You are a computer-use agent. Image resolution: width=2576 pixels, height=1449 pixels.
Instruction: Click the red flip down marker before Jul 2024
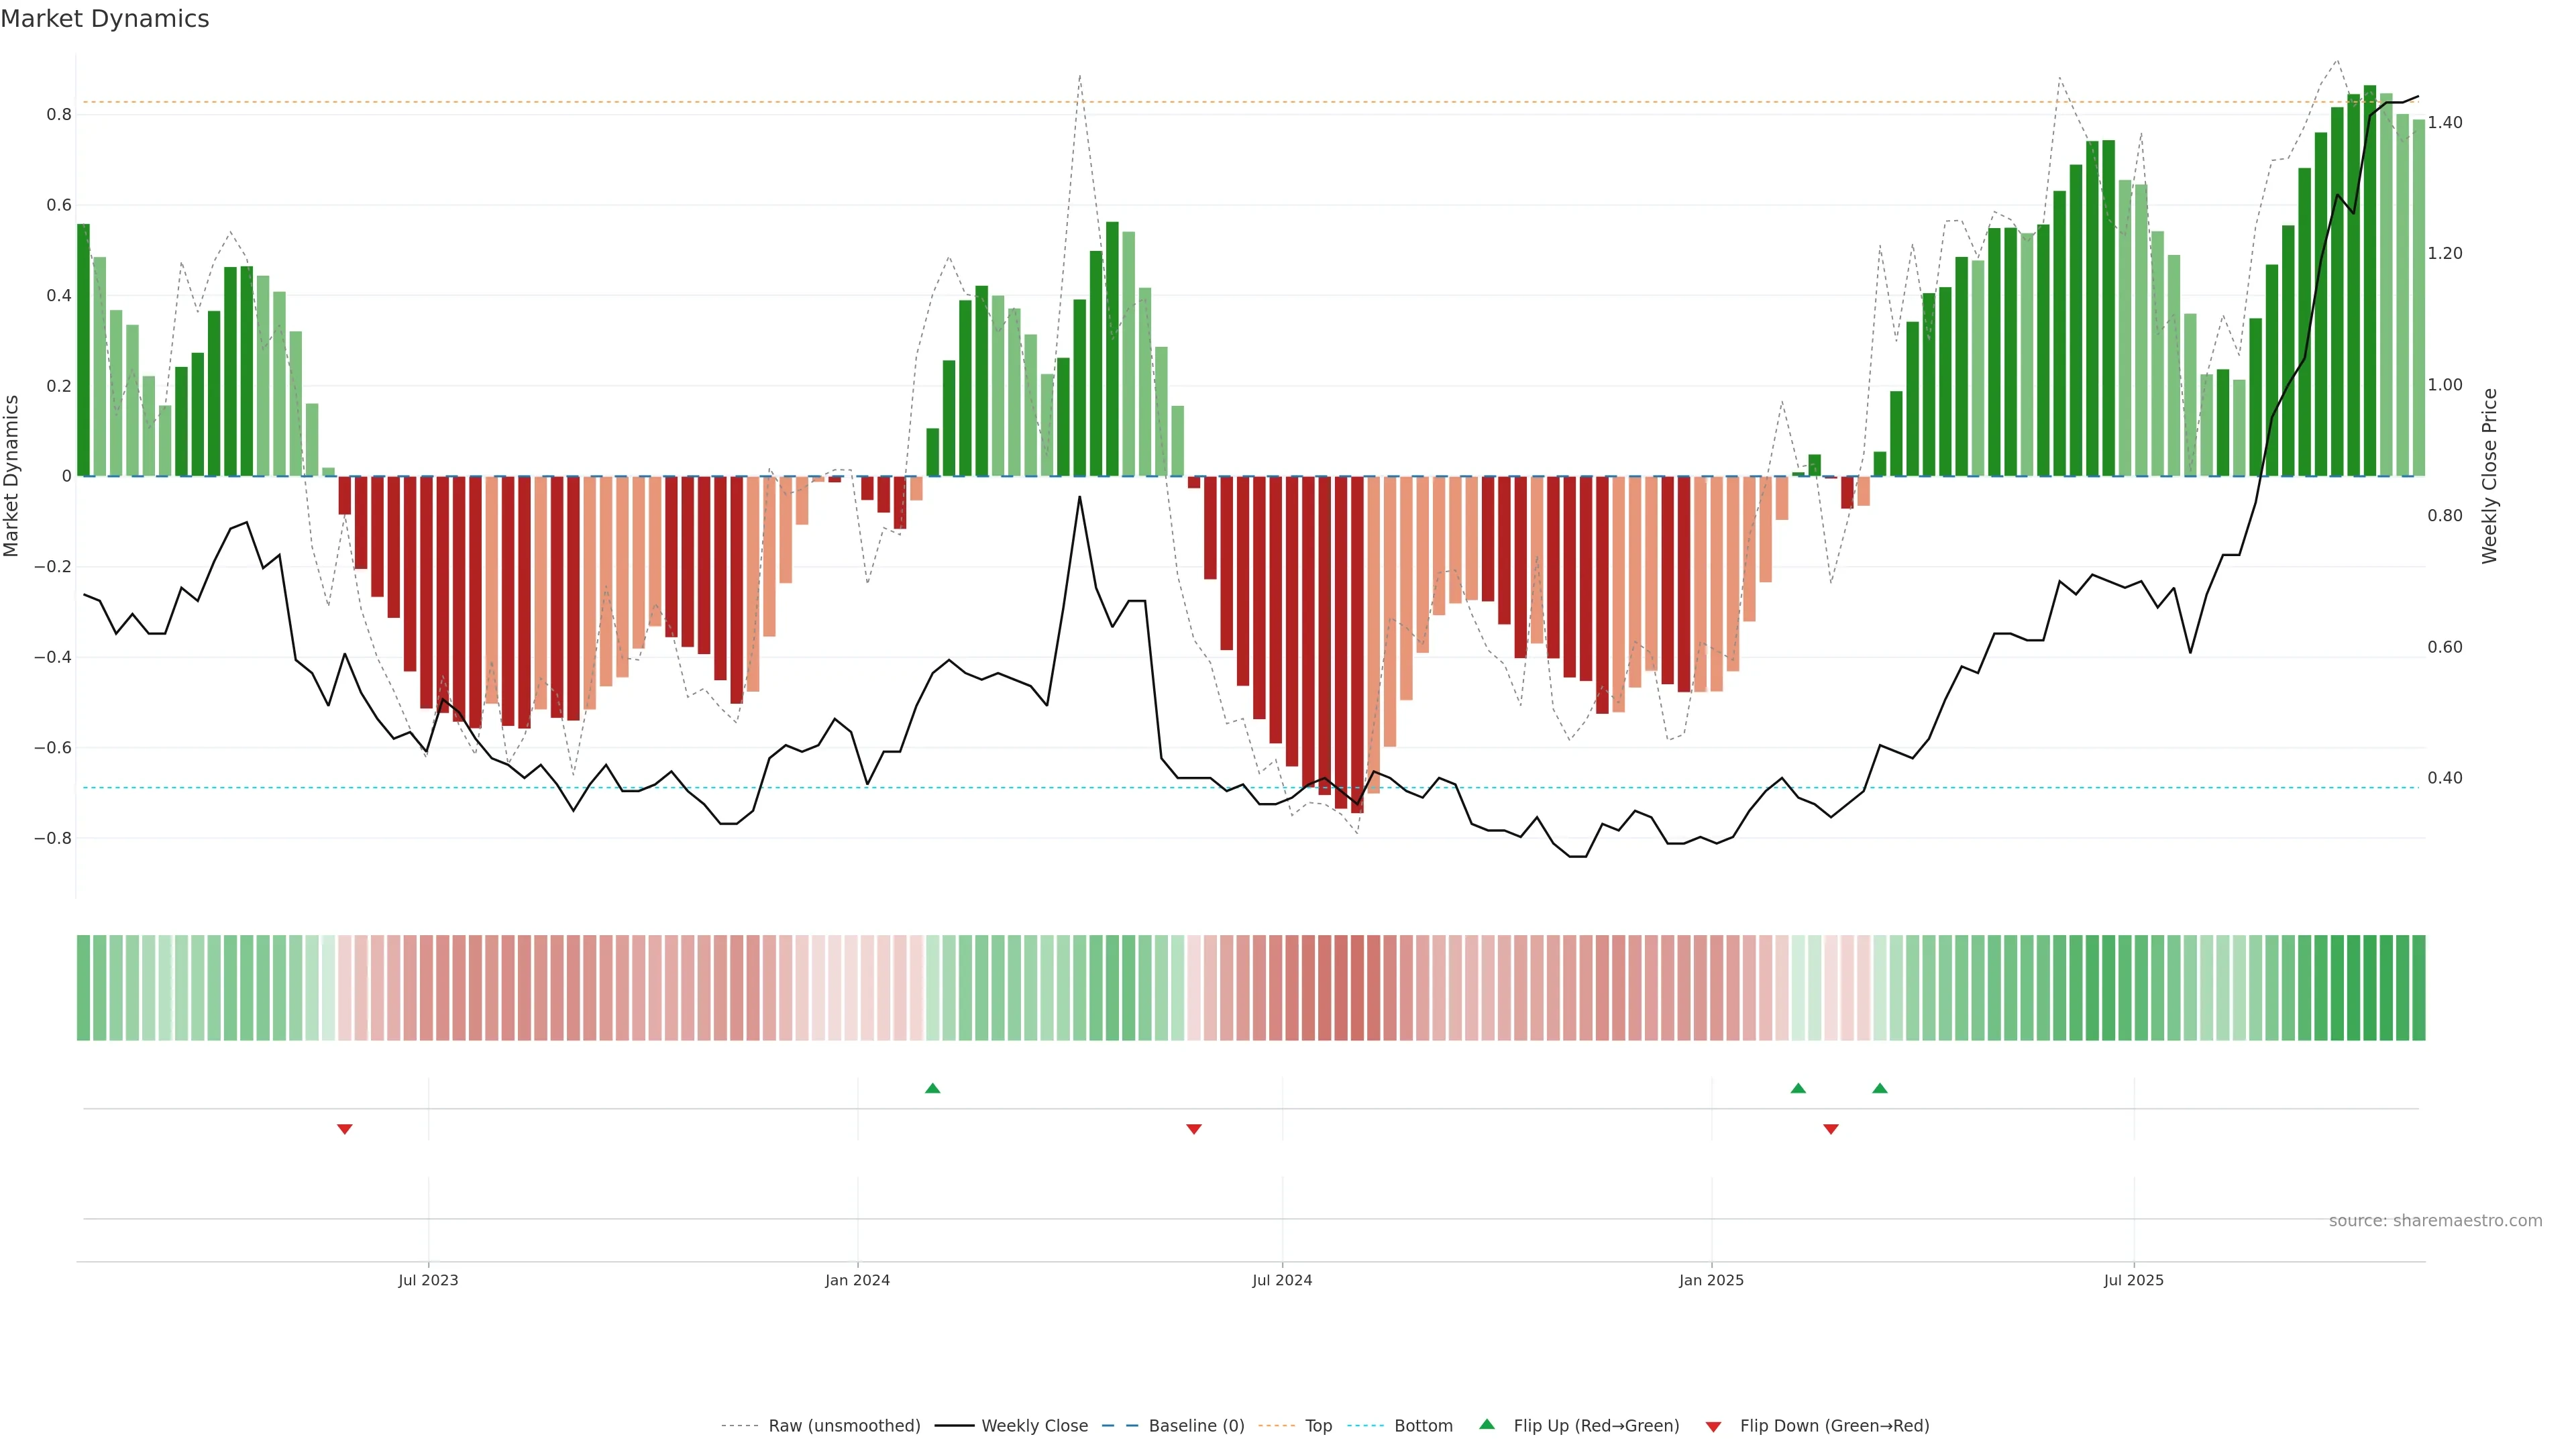(x=1193, y=1129)
